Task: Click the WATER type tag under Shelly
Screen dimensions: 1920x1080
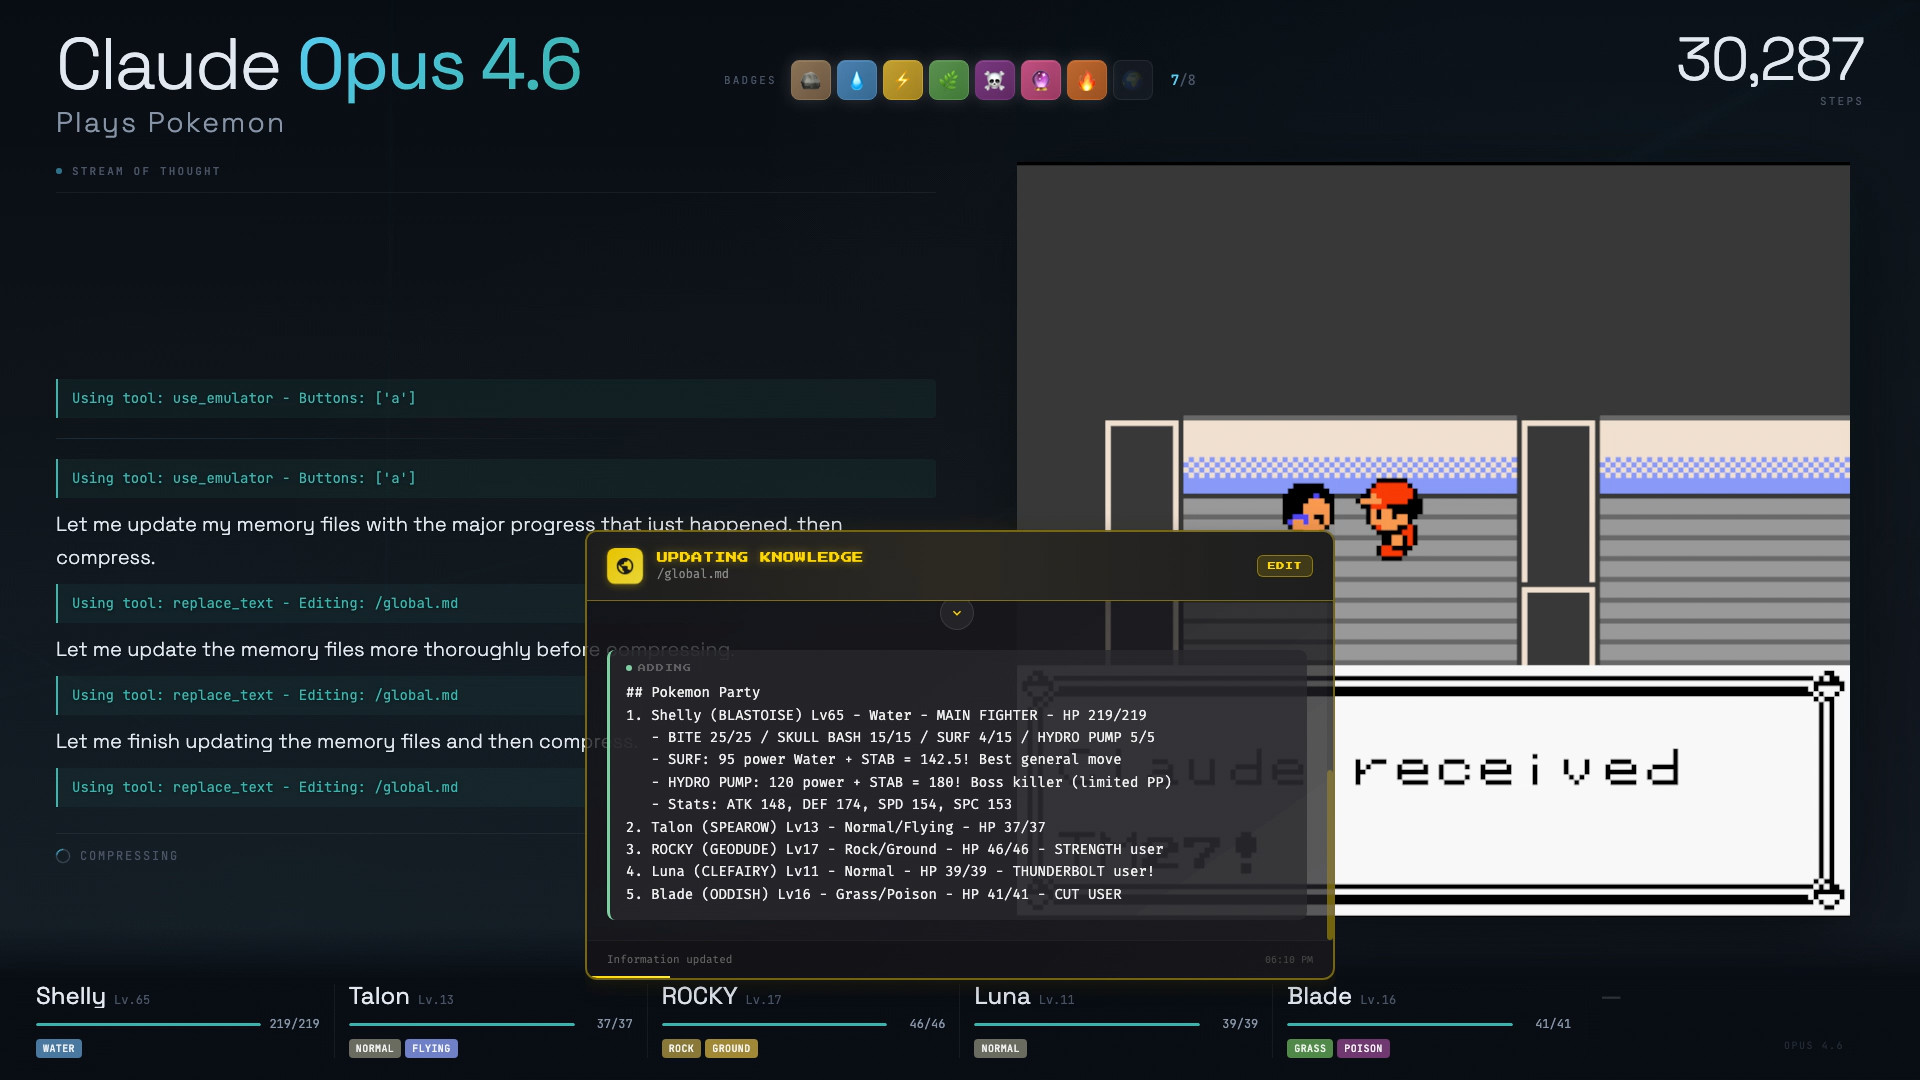Action: [59, 1048]
